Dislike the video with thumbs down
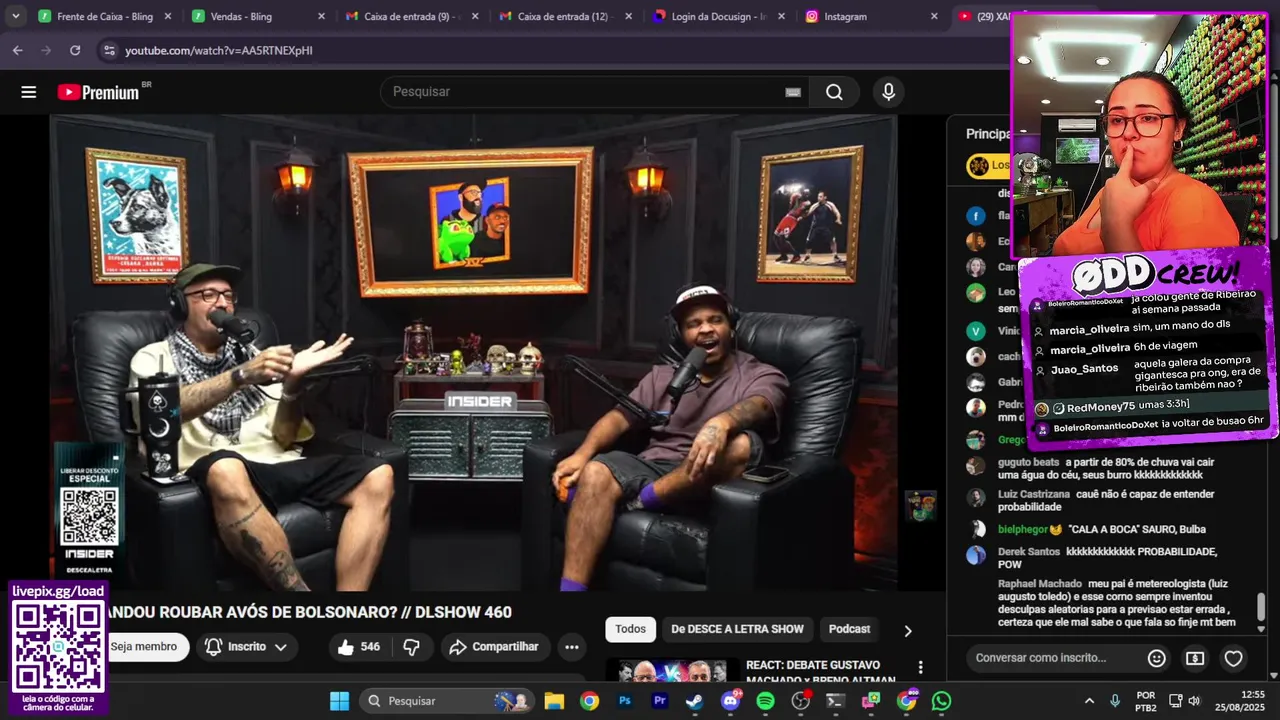 411,647
